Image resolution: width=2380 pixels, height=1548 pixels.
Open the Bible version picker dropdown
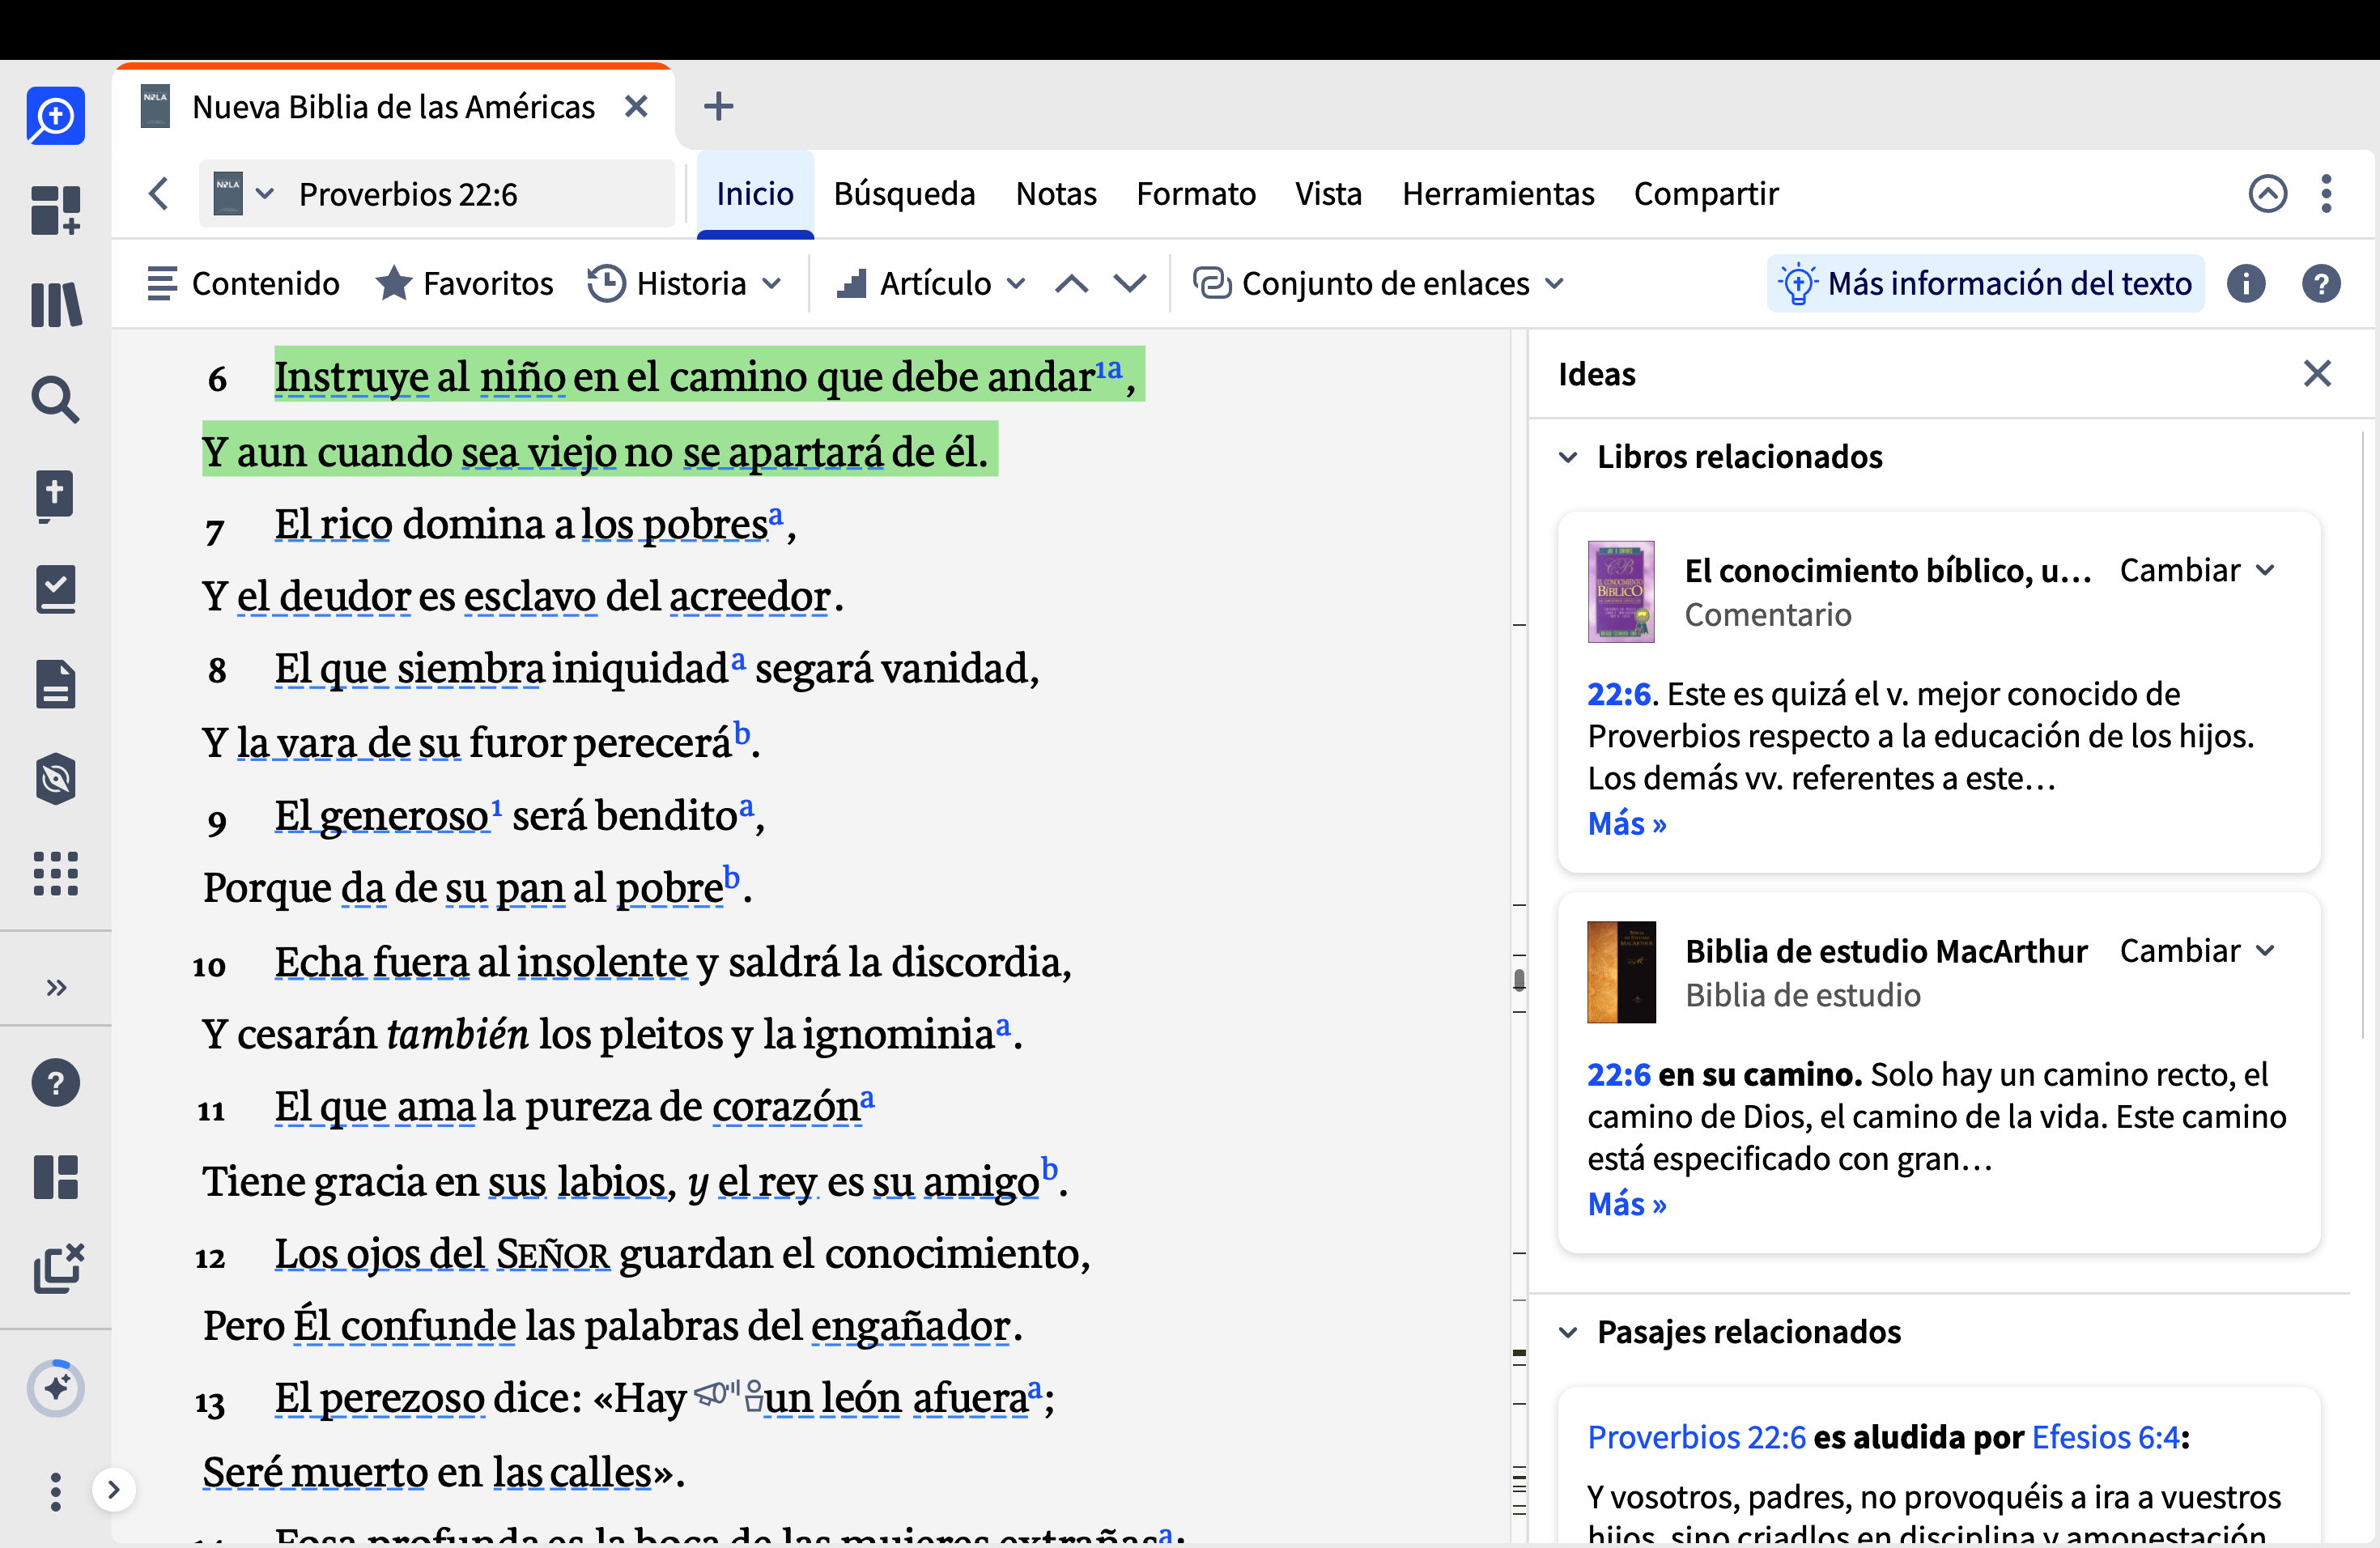point(243,193)
